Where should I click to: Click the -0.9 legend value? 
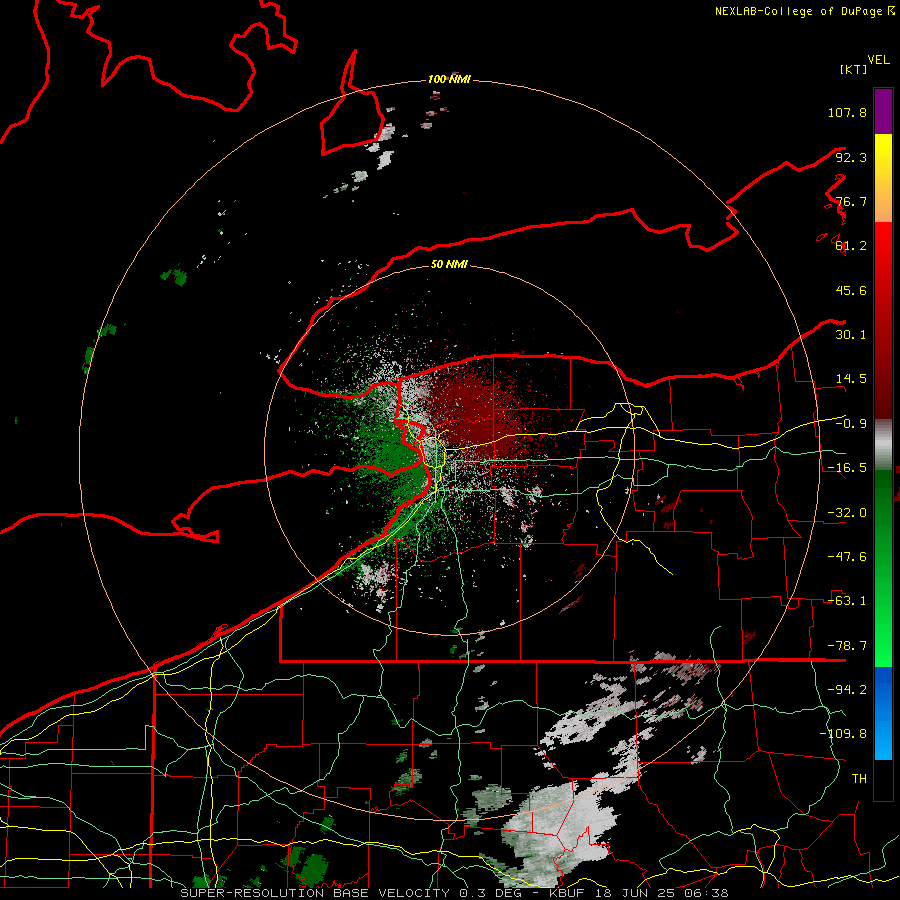(x=851, y=424)
